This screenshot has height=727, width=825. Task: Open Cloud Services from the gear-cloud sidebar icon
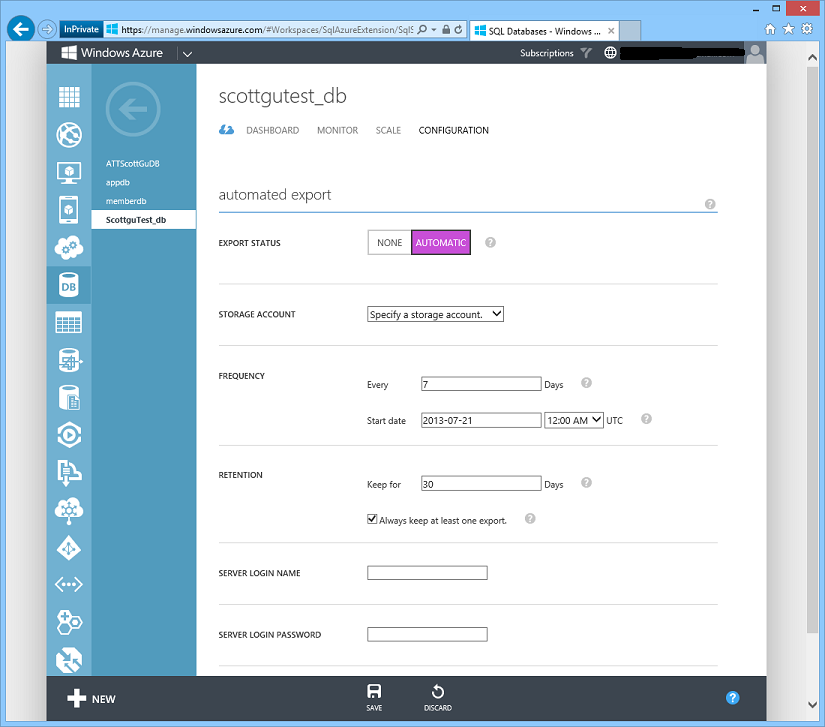coord(69,247)
